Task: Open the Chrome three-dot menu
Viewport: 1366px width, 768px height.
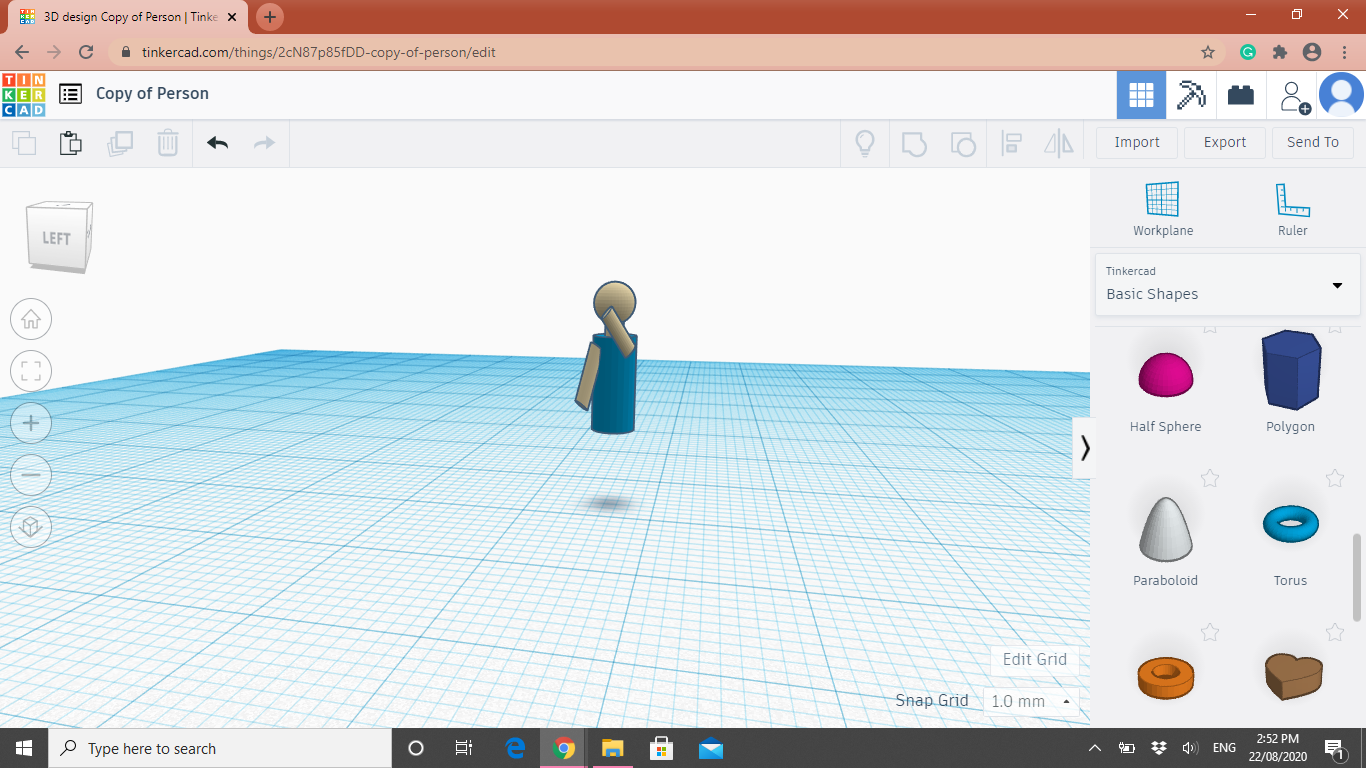Action: pos(1343,52)
